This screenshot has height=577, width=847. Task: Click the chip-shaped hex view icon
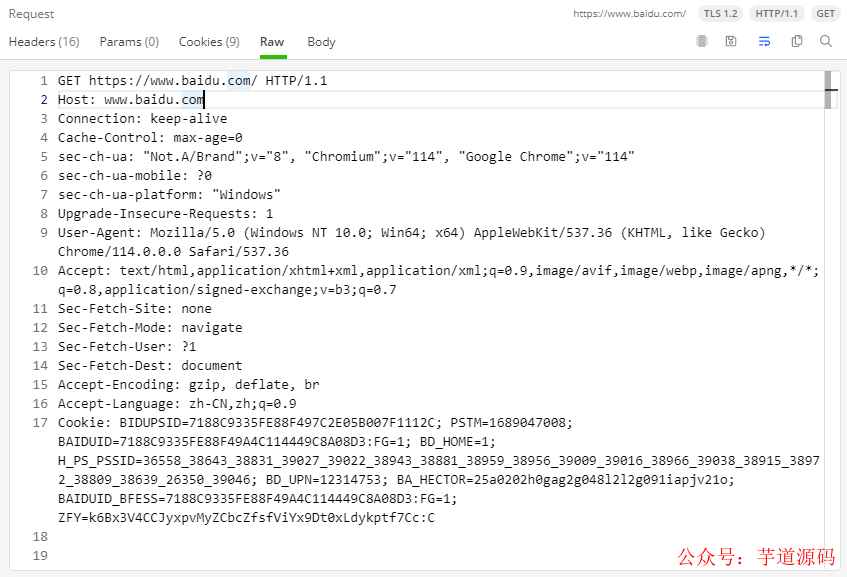point(702,41)
